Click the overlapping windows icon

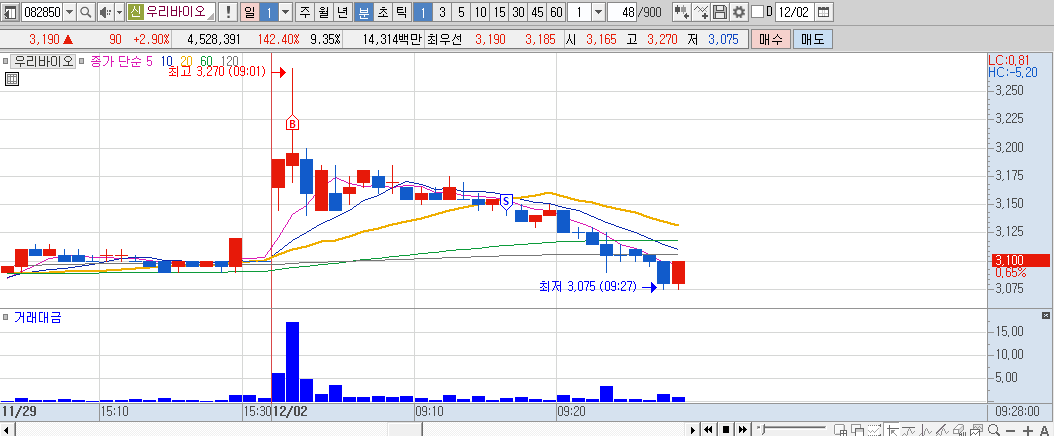coord(858,430)
